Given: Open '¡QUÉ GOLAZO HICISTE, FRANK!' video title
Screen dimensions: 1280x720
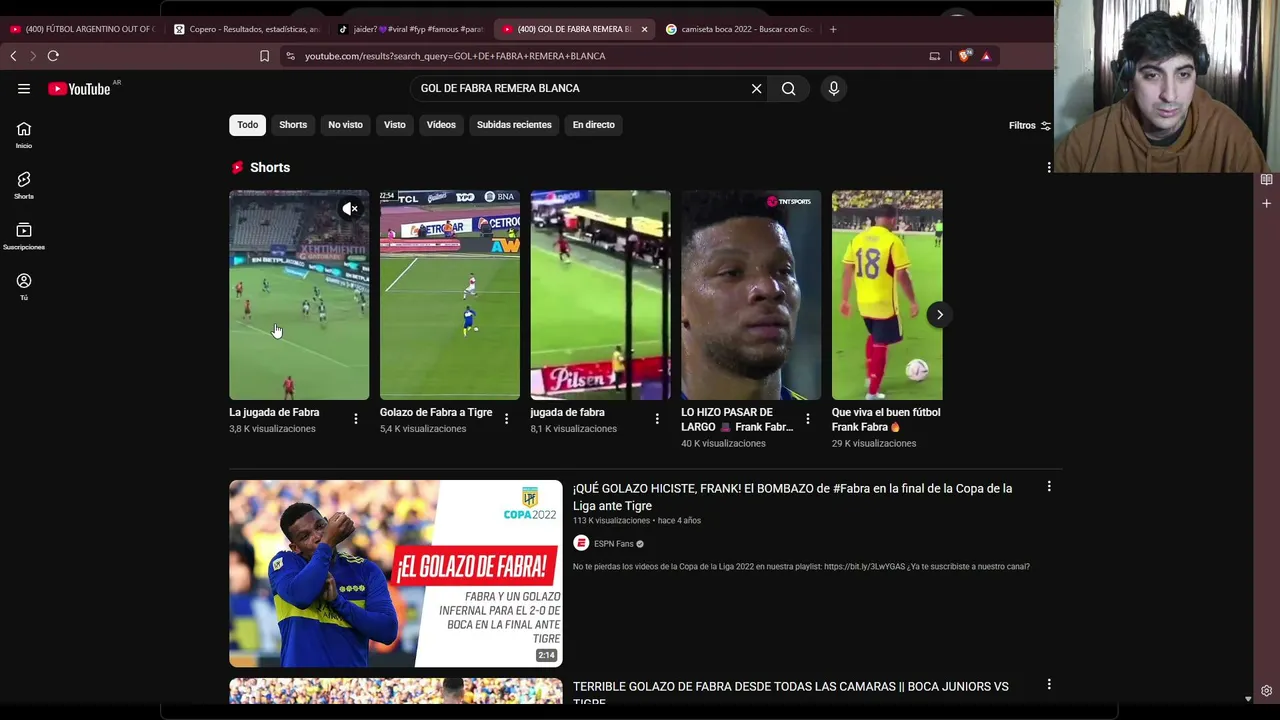Looking at the screenshot, I should coord(792,497).
